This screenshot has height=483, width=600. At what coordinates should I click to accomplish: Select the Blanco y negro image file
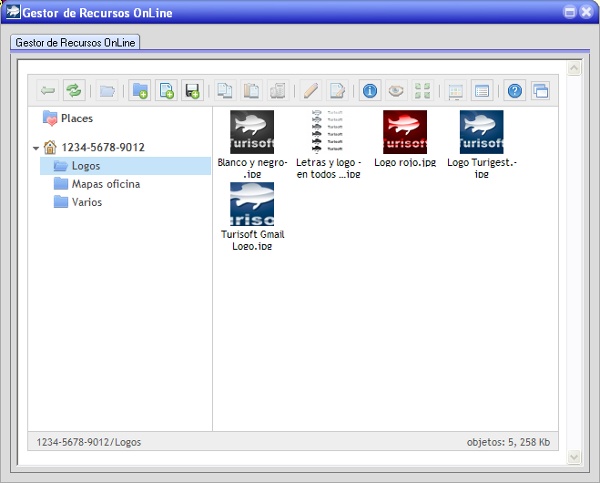click(252, 132)
